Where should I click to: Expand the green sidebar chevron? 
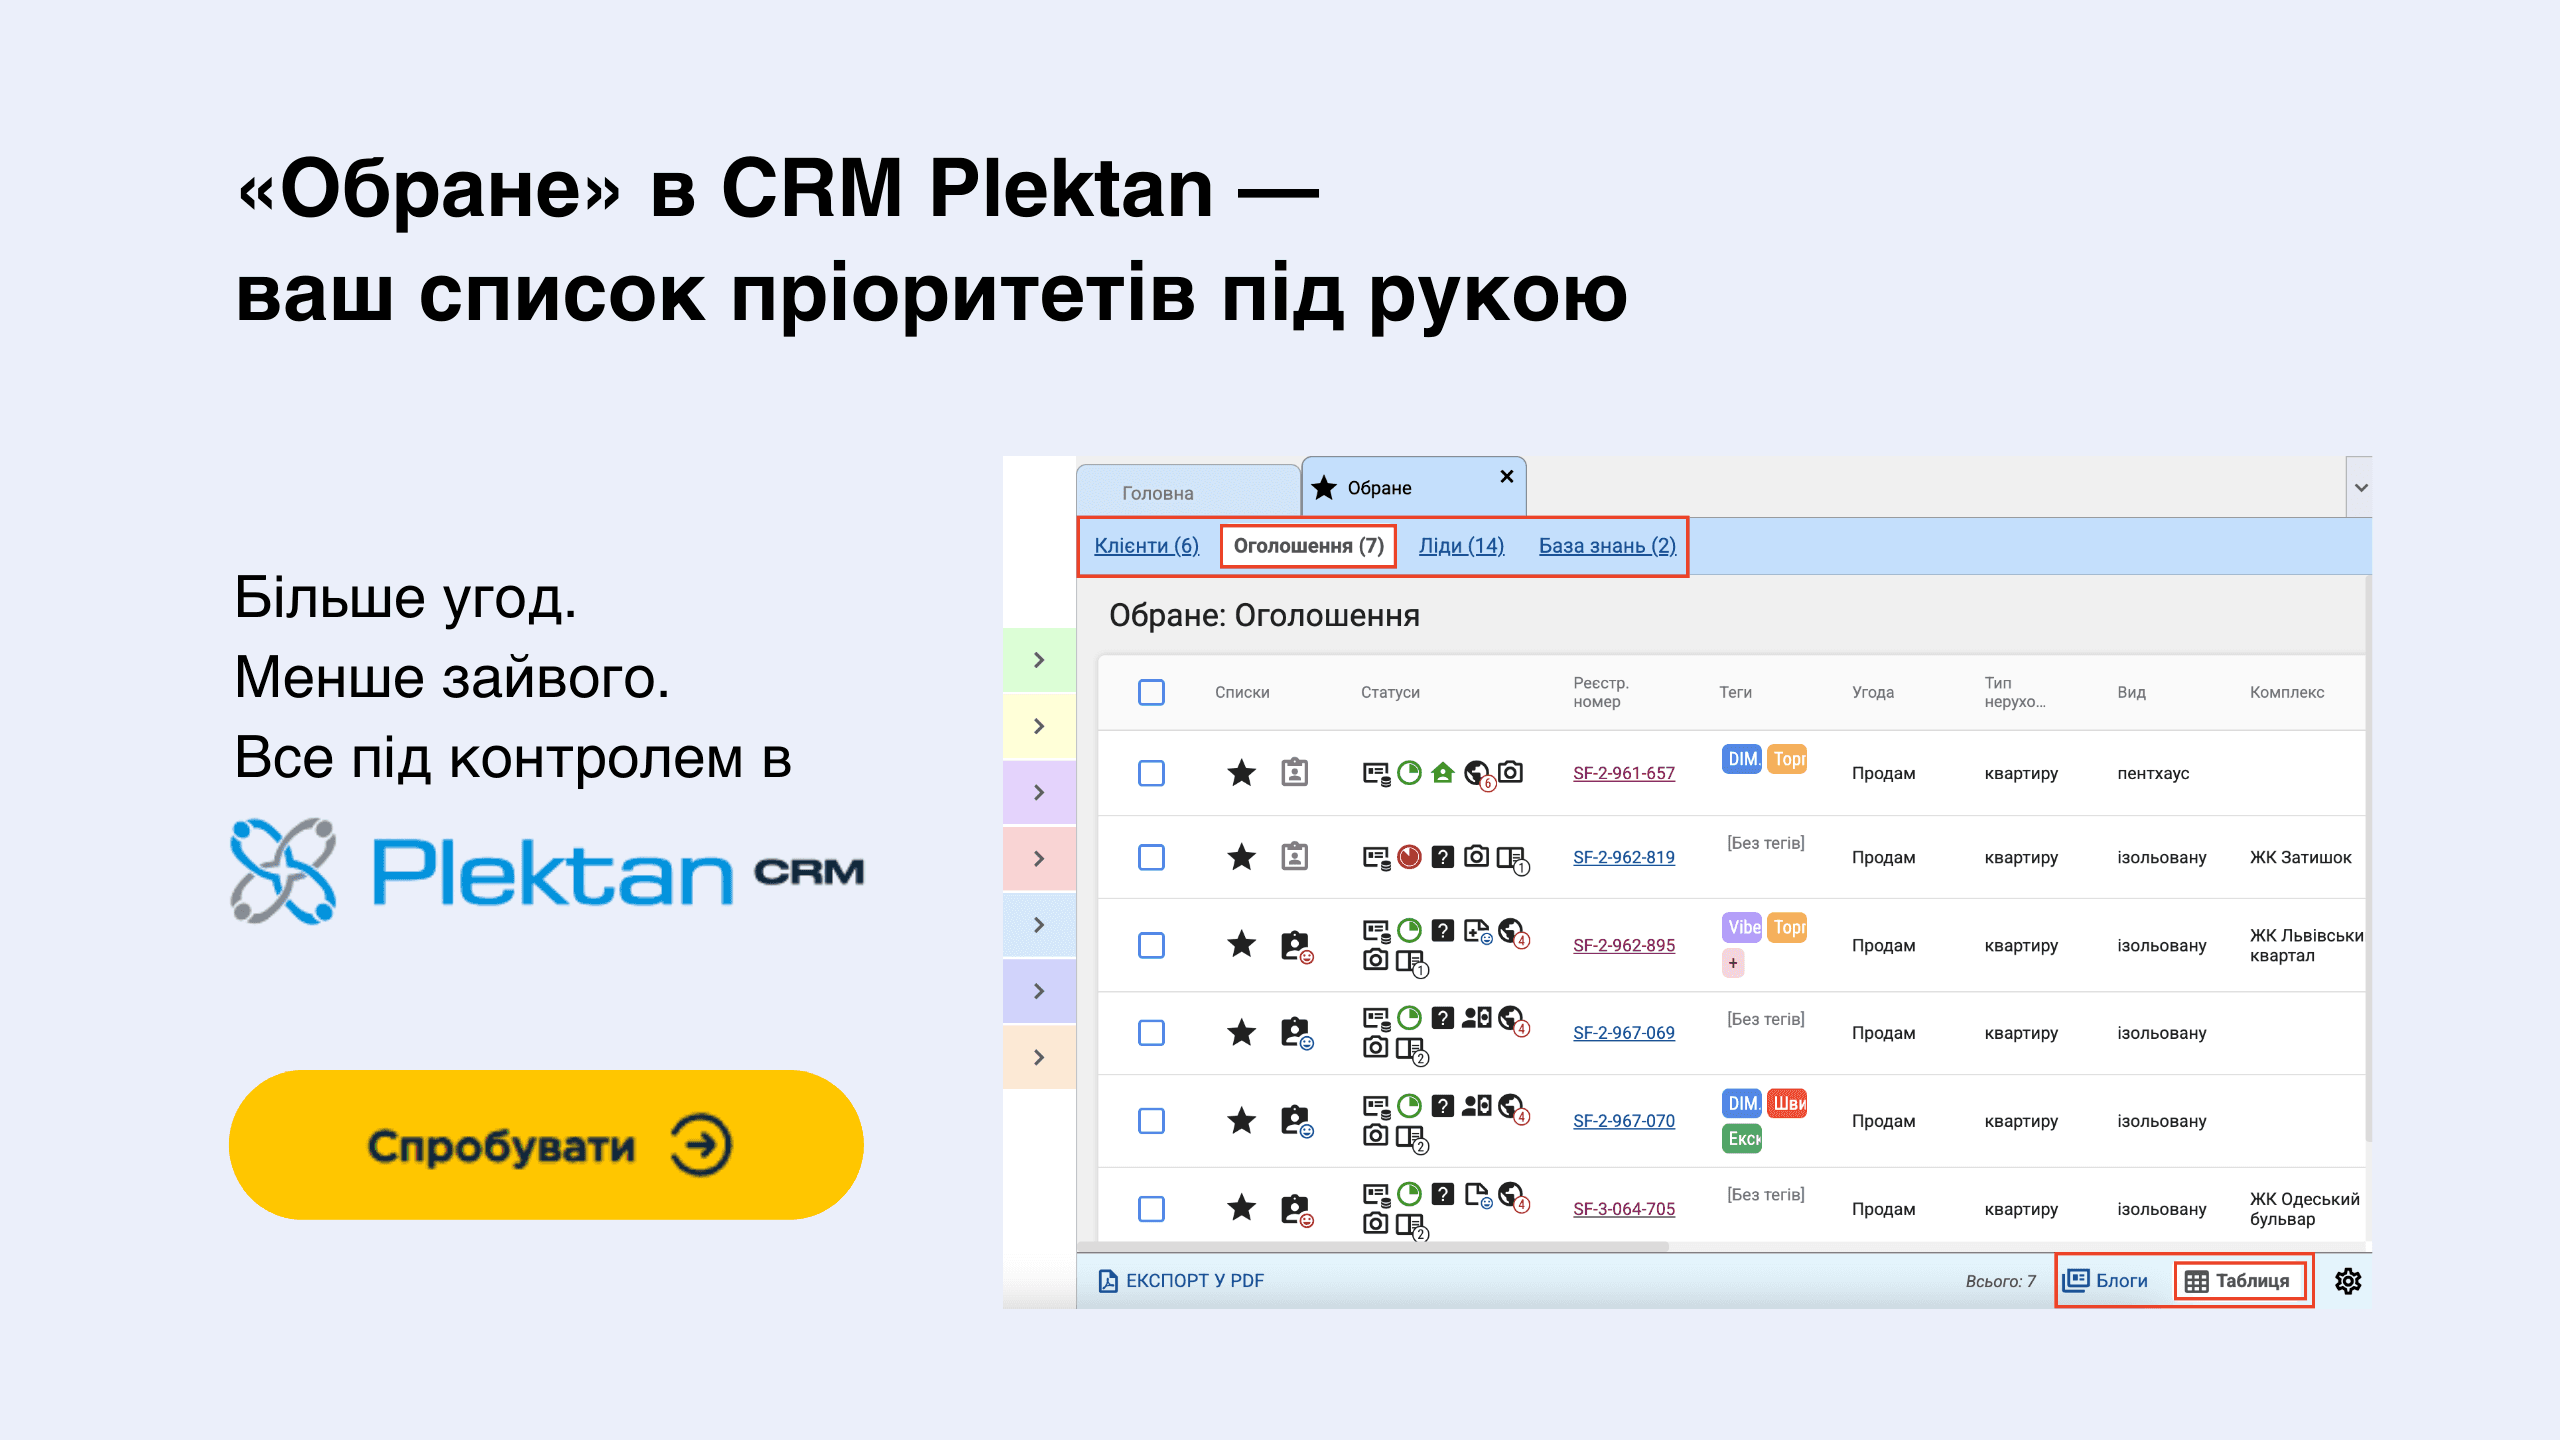pos(1039,660)
